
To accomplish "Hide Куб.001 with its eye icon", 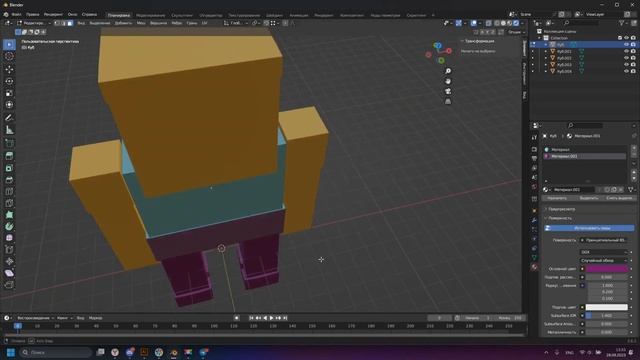I will (x=626, y=51).
